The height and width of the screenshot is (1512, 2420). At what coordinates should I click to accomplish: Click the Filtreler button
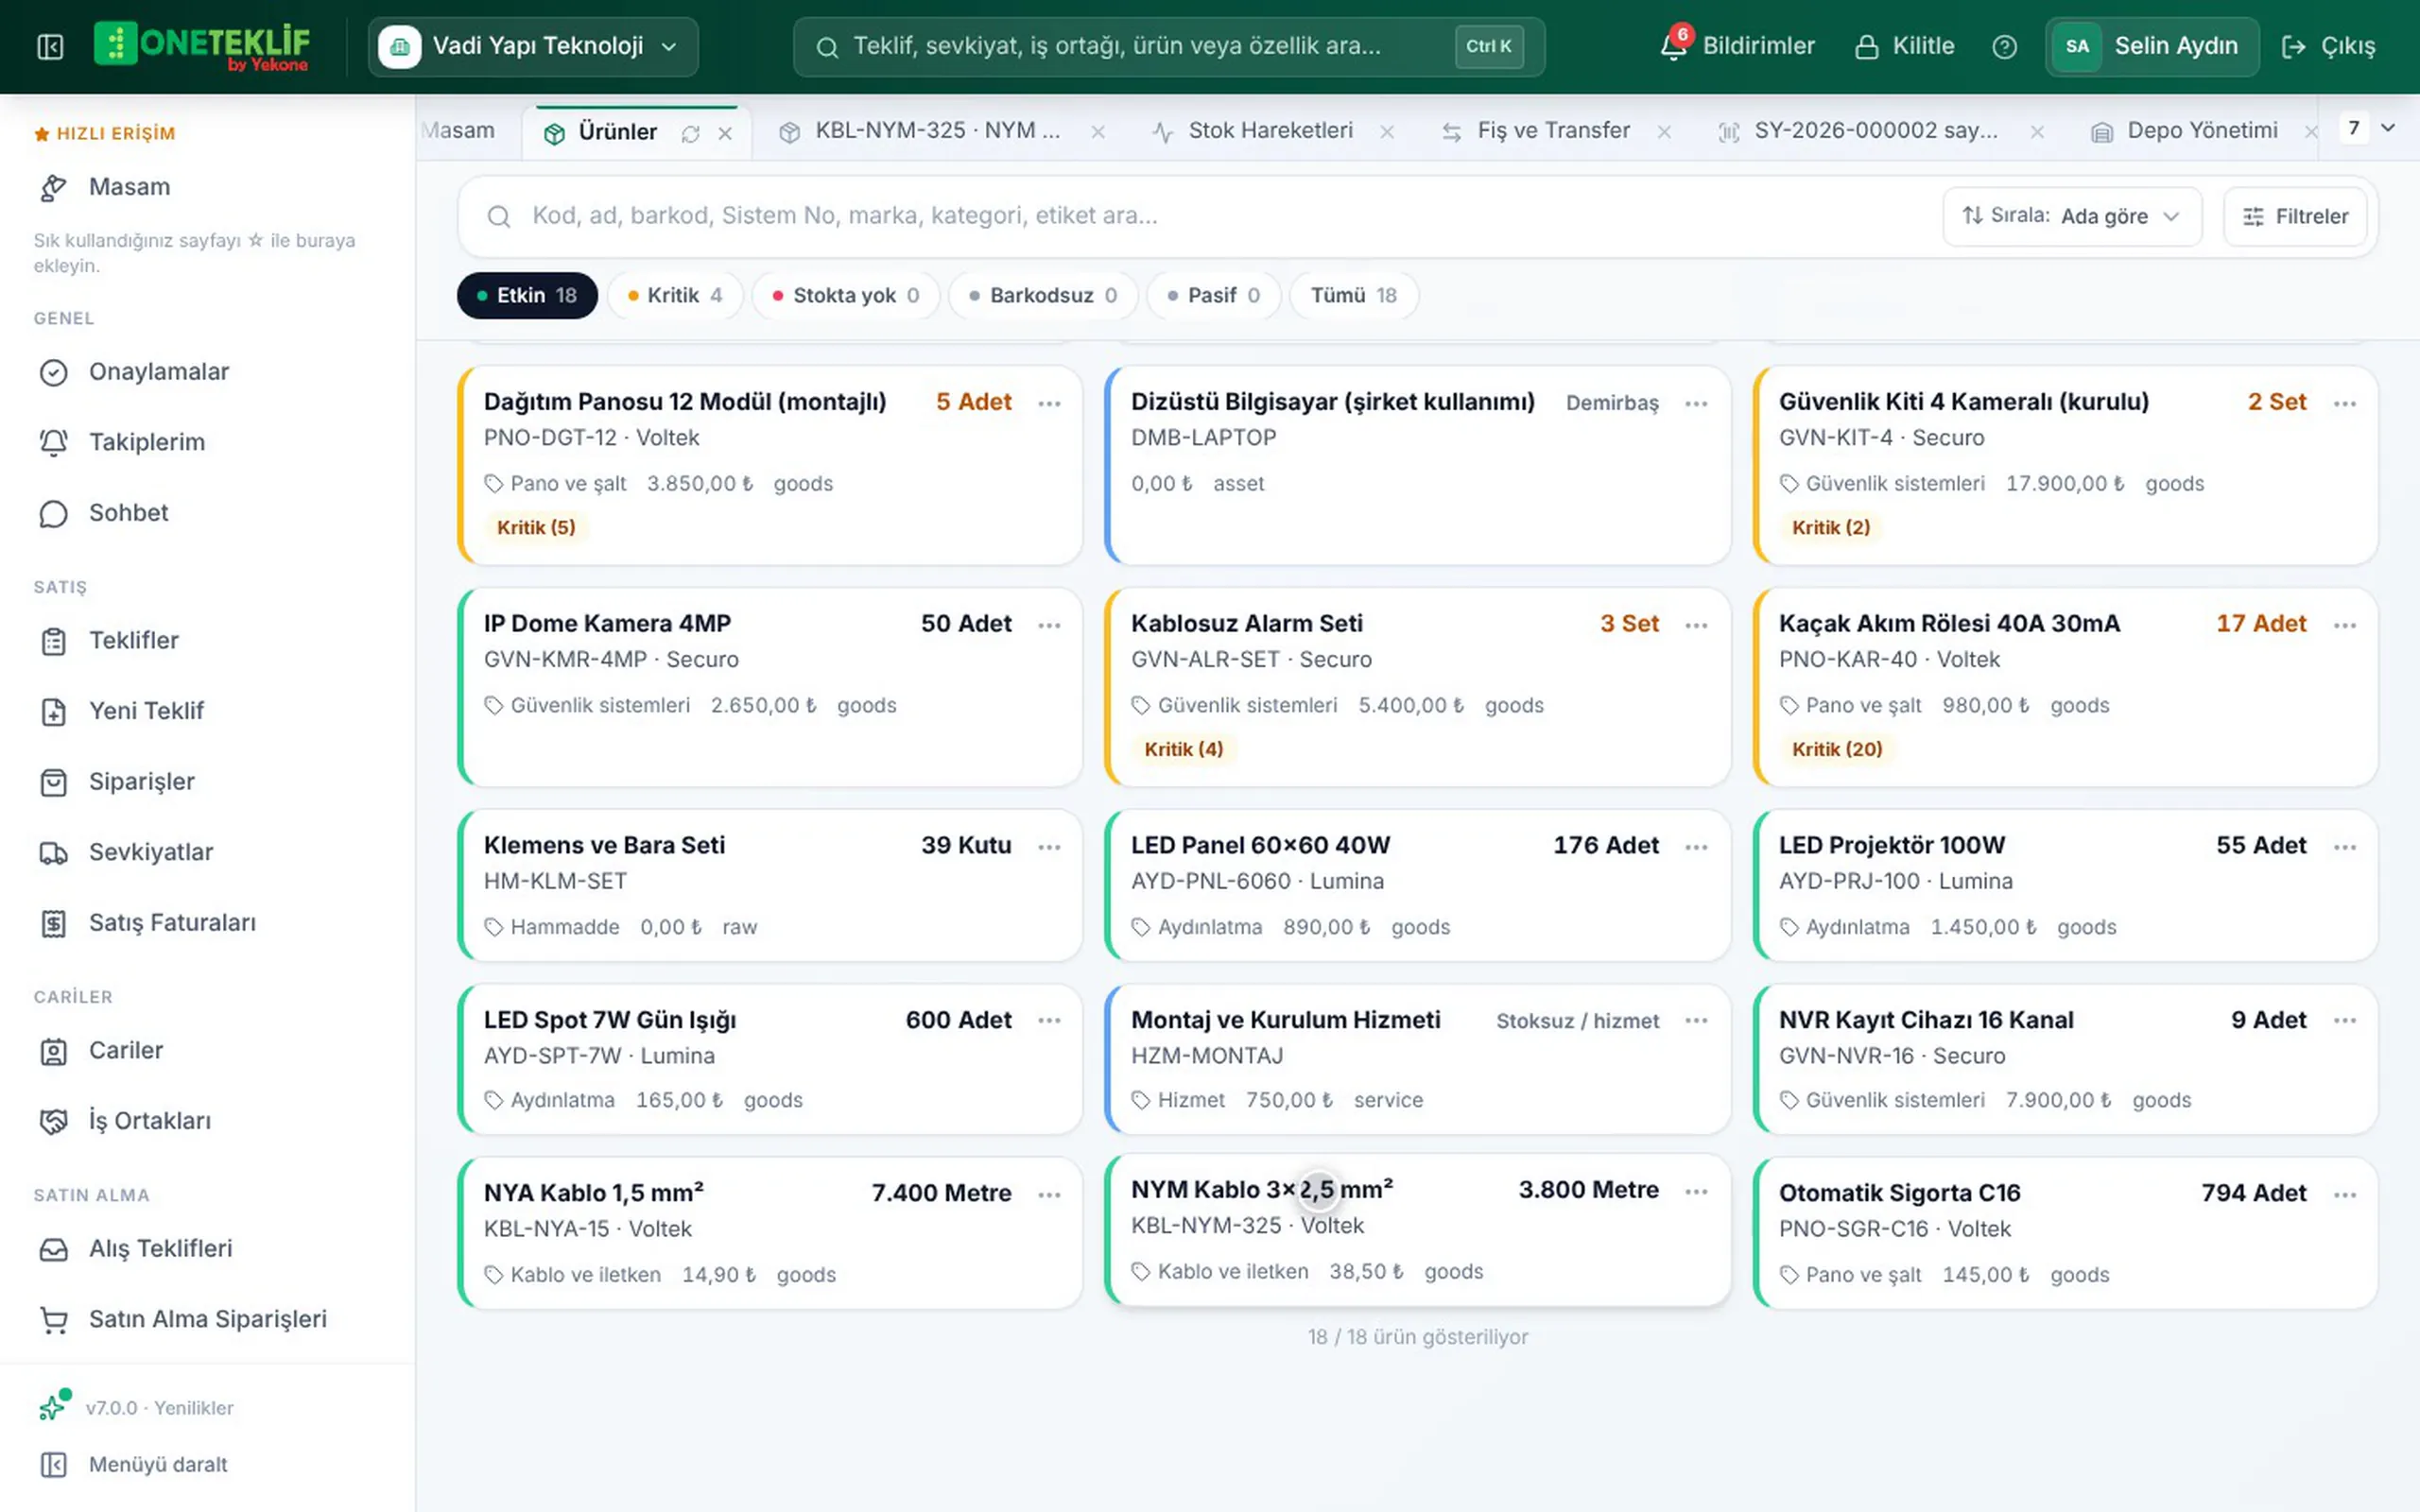click(x=2295, y=216)
